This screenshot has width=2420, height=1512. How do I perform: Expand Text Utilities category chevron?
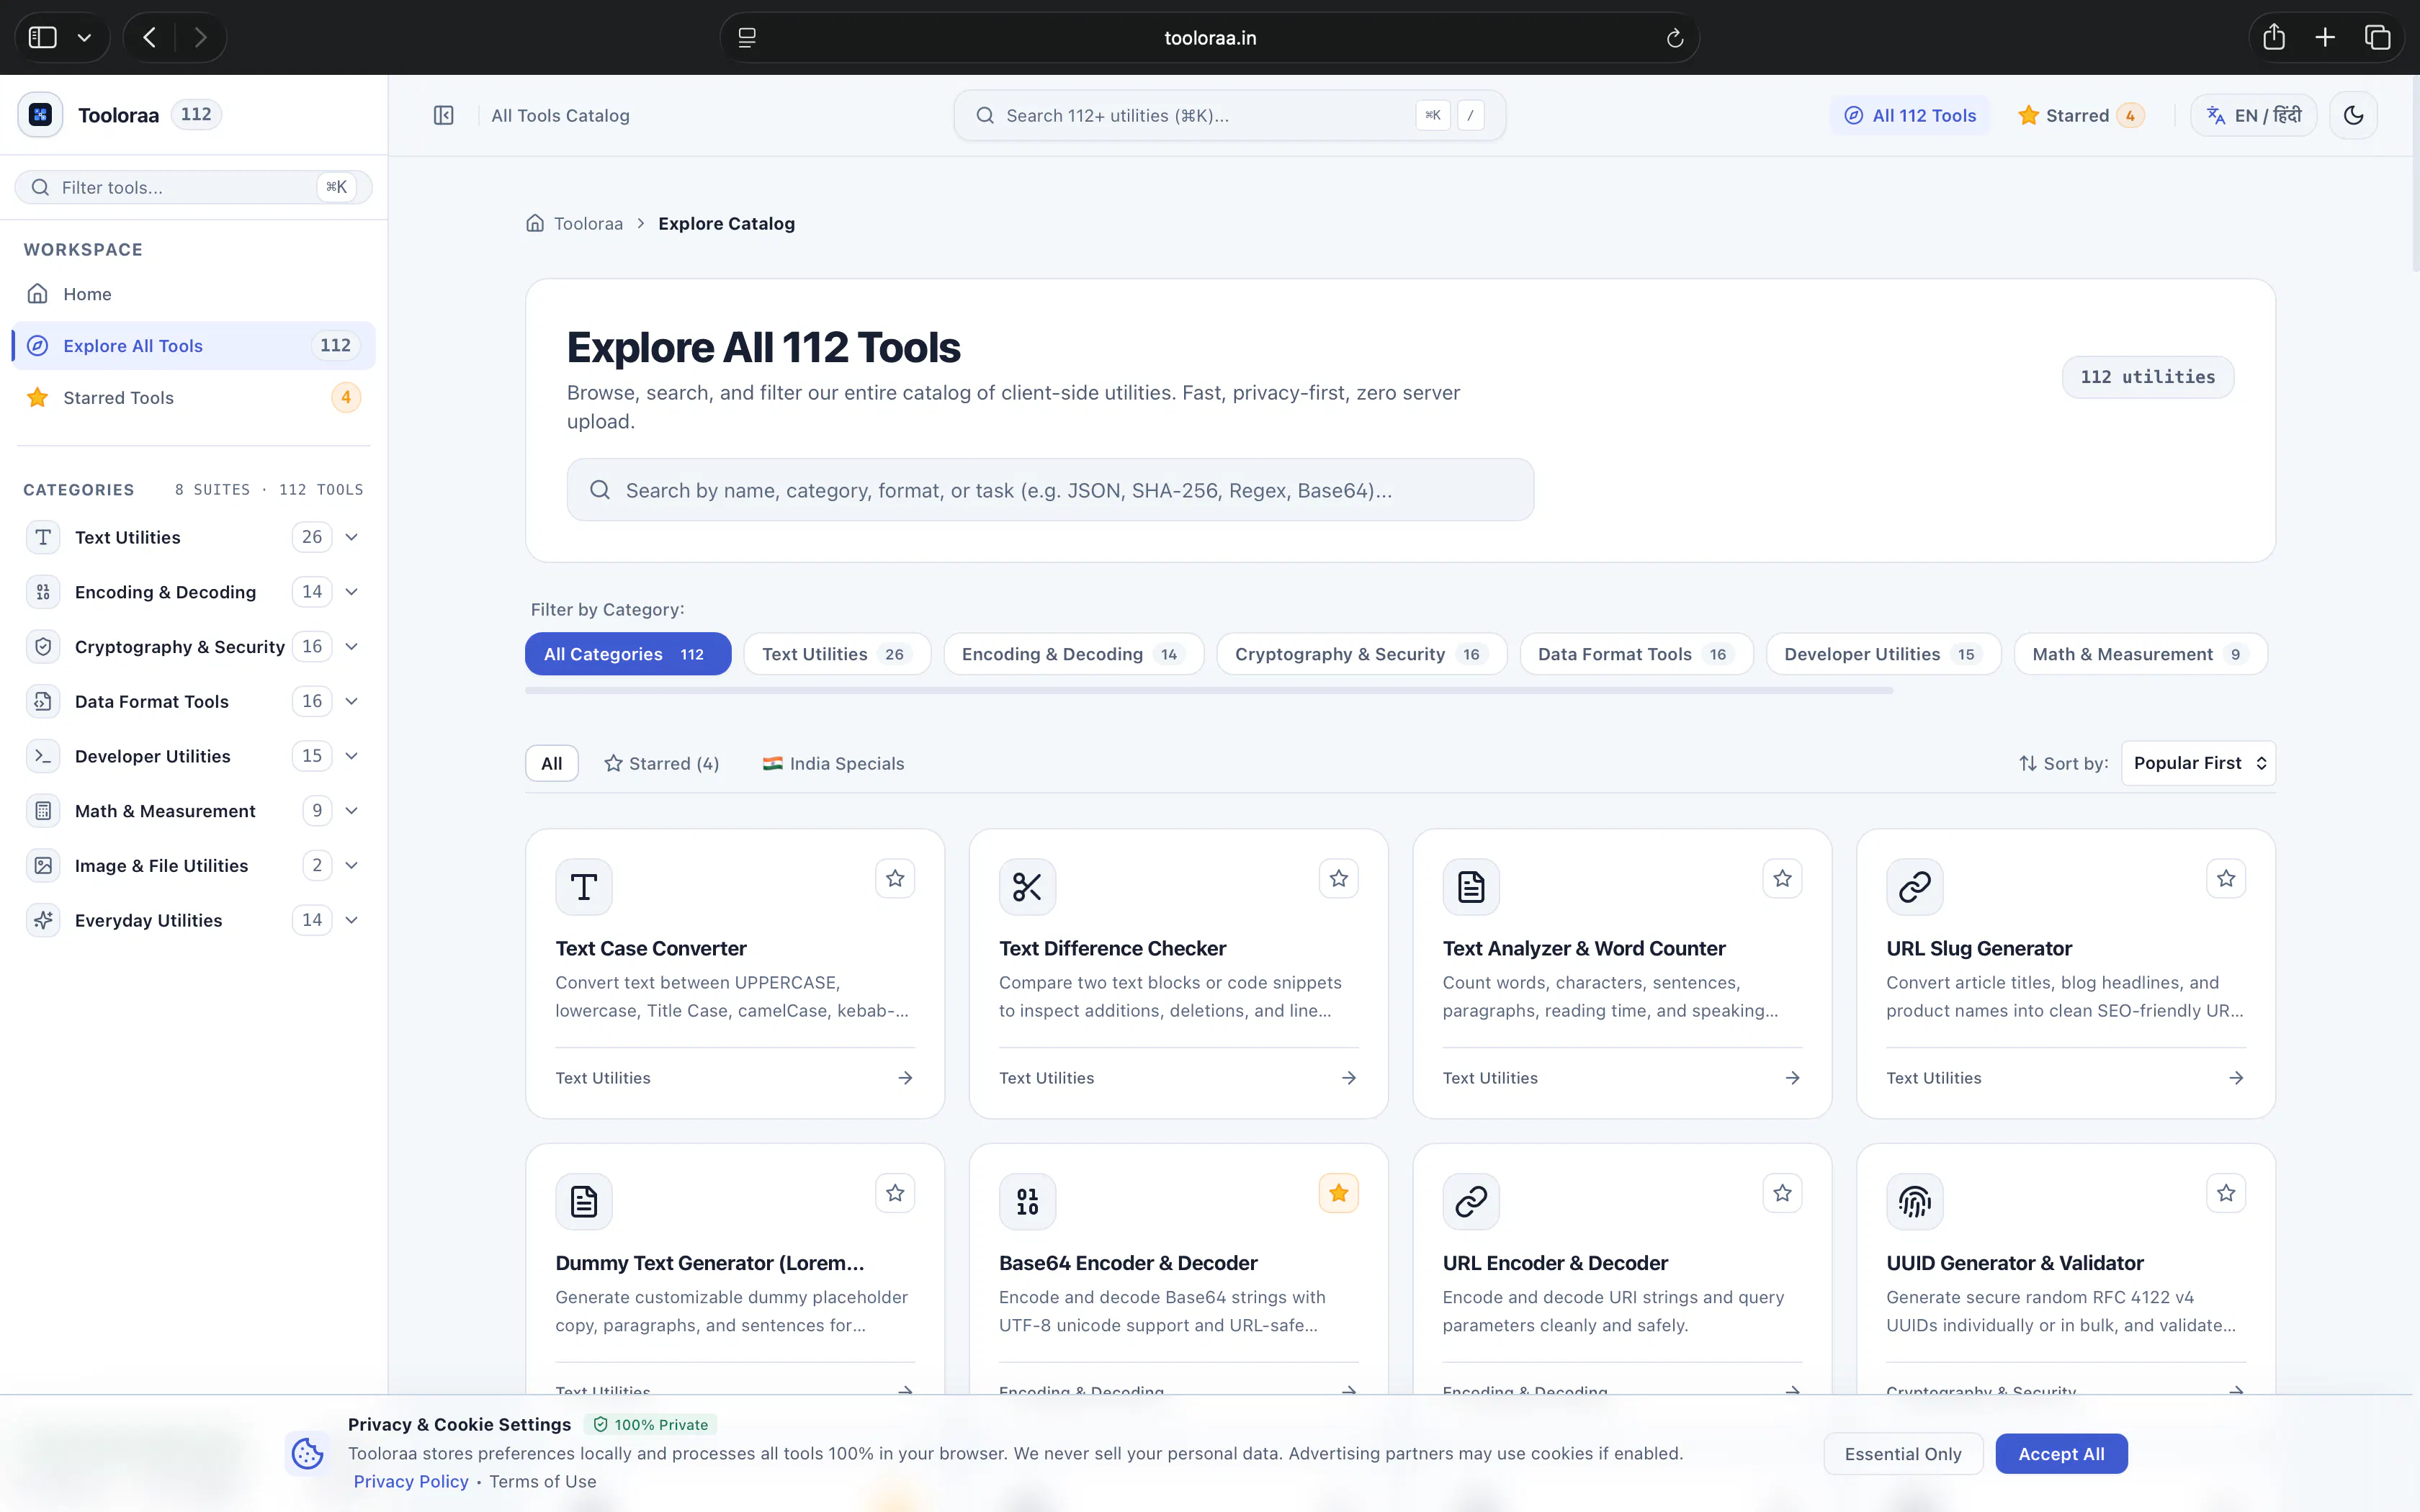(352, 537)
